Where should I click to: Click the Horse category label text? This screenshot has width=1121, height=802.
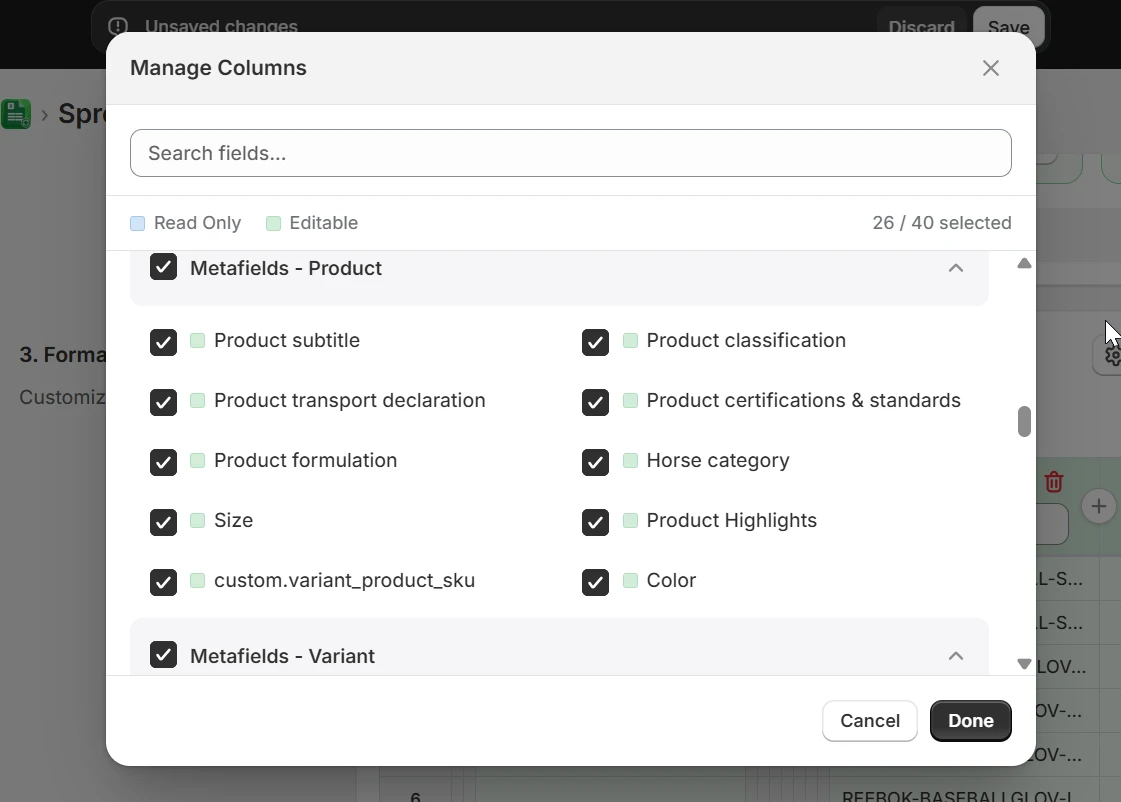tap(718, 460)
